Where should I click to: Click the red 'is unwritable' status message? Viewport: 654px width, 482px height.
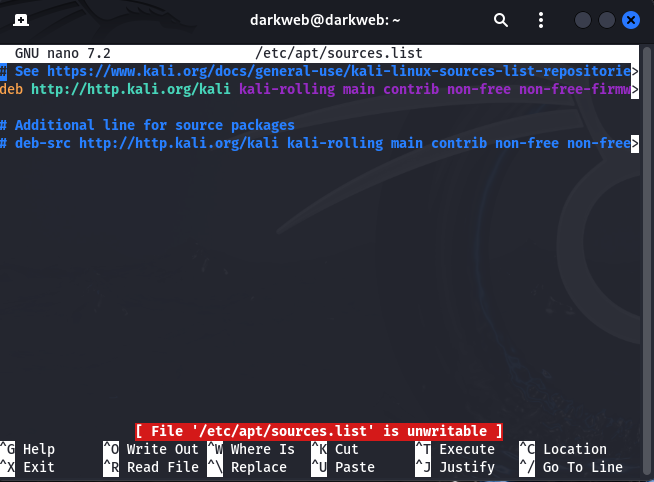[x=319, y=431]
